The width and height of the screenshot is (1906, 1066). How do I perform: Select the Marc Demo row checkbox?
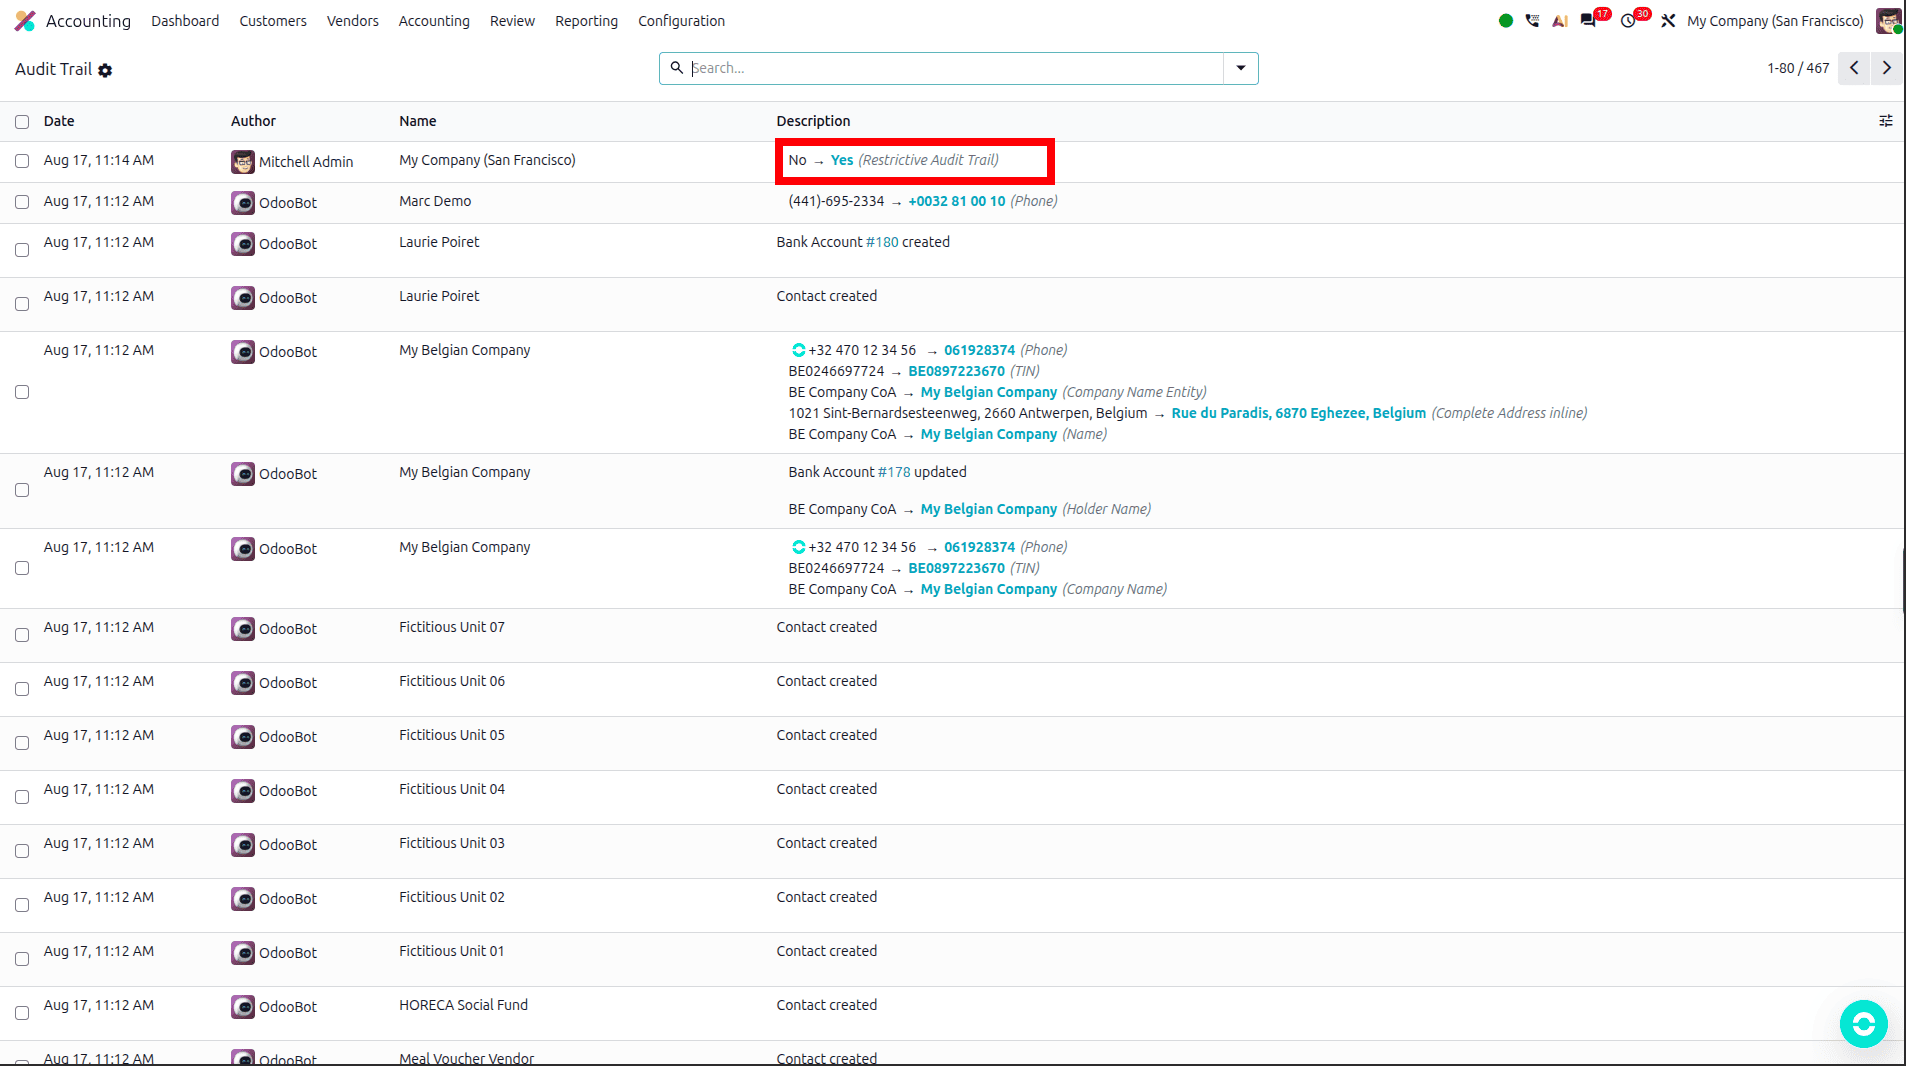click(x=22, y=202)
